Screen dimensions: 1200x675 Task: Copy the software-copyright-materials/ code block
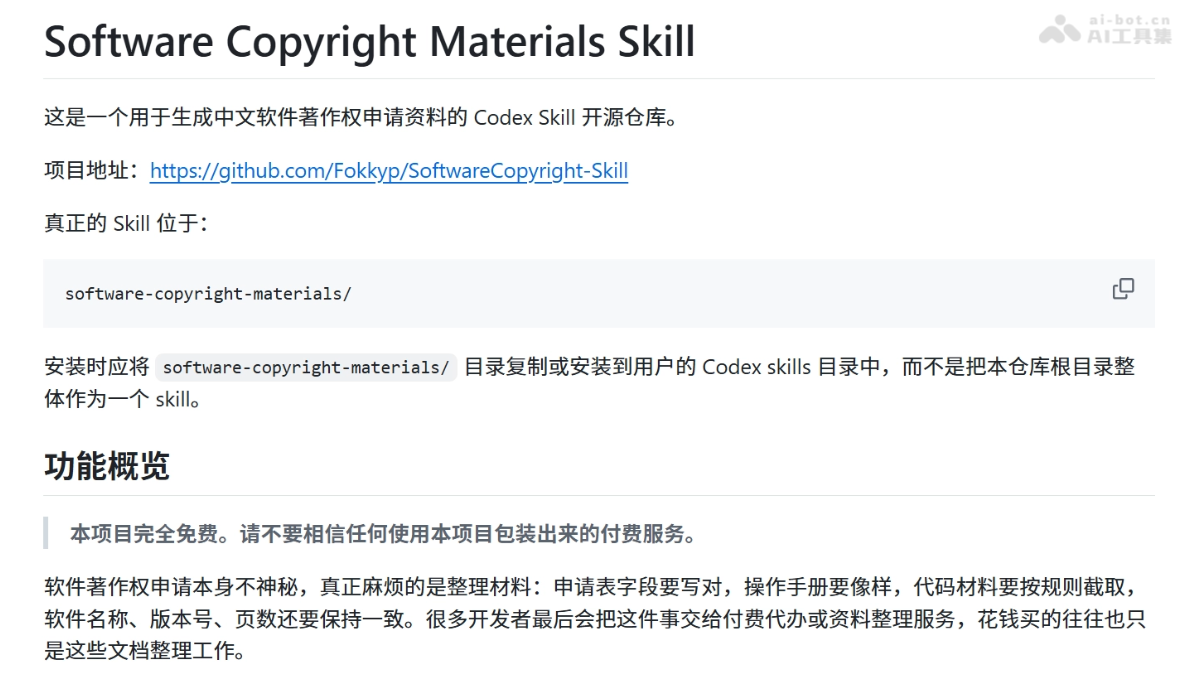click(1123, 289)
